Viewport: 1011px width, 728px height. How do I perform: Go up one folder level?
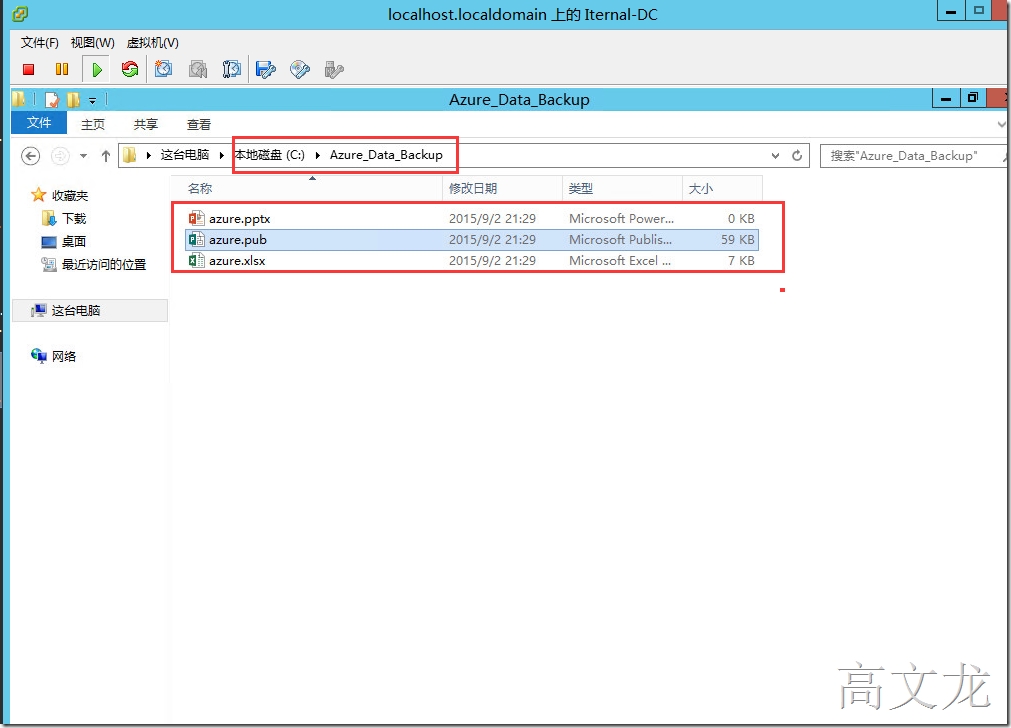(x=106, y=156)
